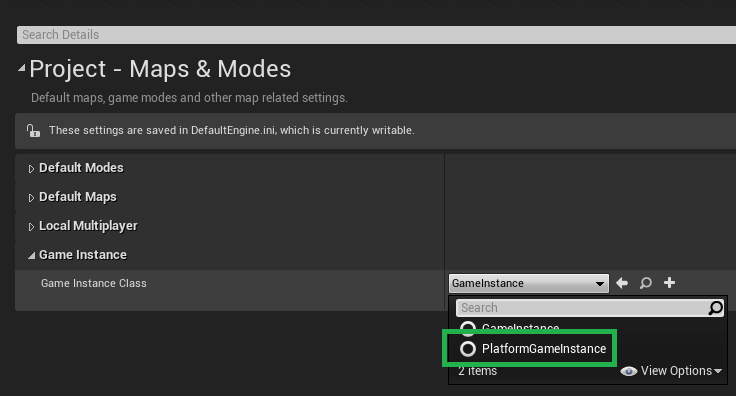This screenshot has width=736, height=396.
Task: Select the Game Instance Class property row
Action: point(230,283)
